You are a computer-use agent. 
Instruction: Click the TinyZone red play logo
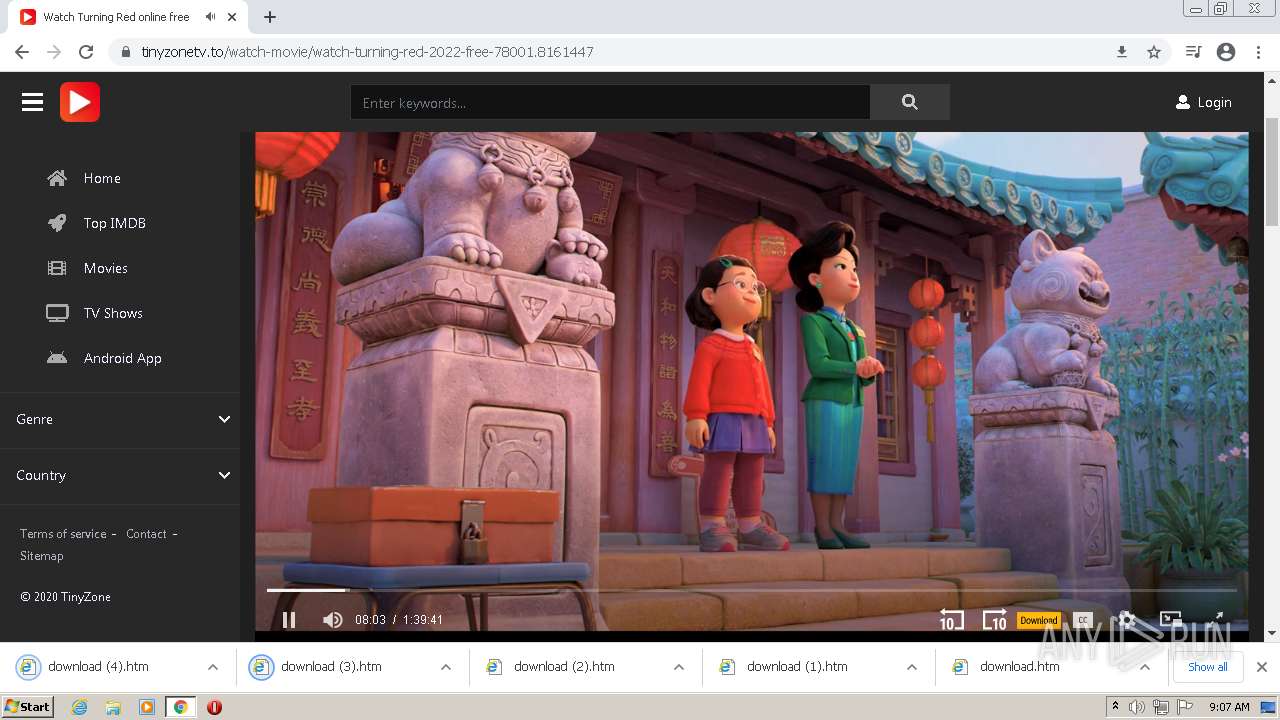pyautogui.click(x=80, y=102)
